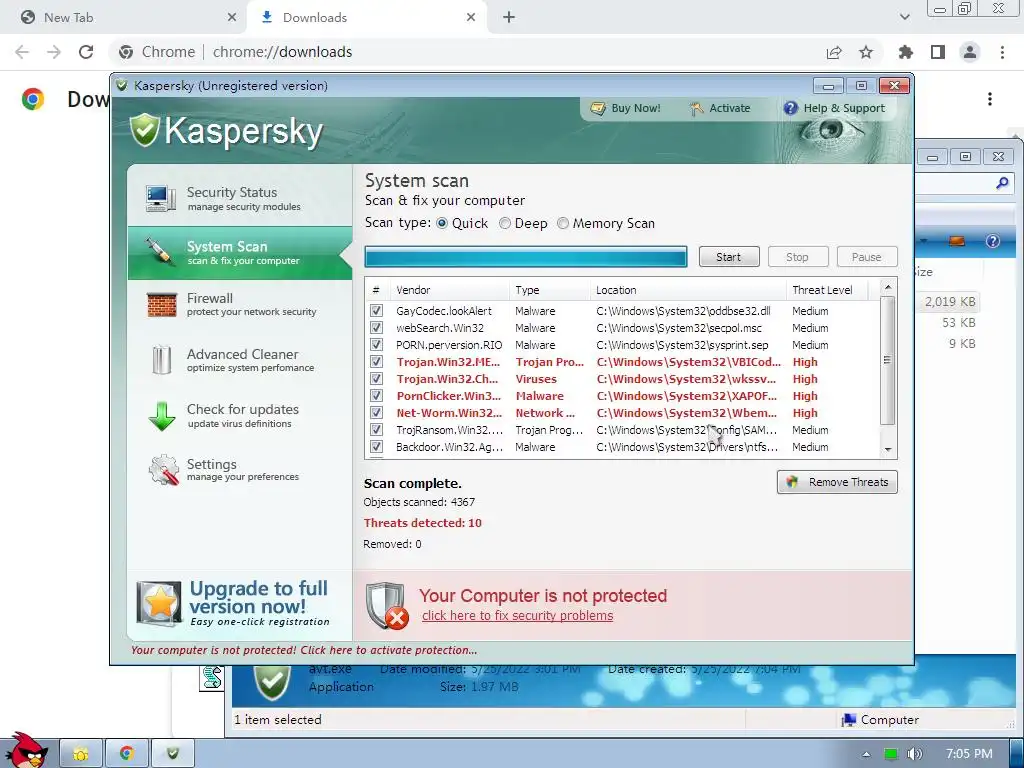Select the Net-Worm.Win32 threat row
Viewport: 1024px width, 768px height.
click(624, 413)
